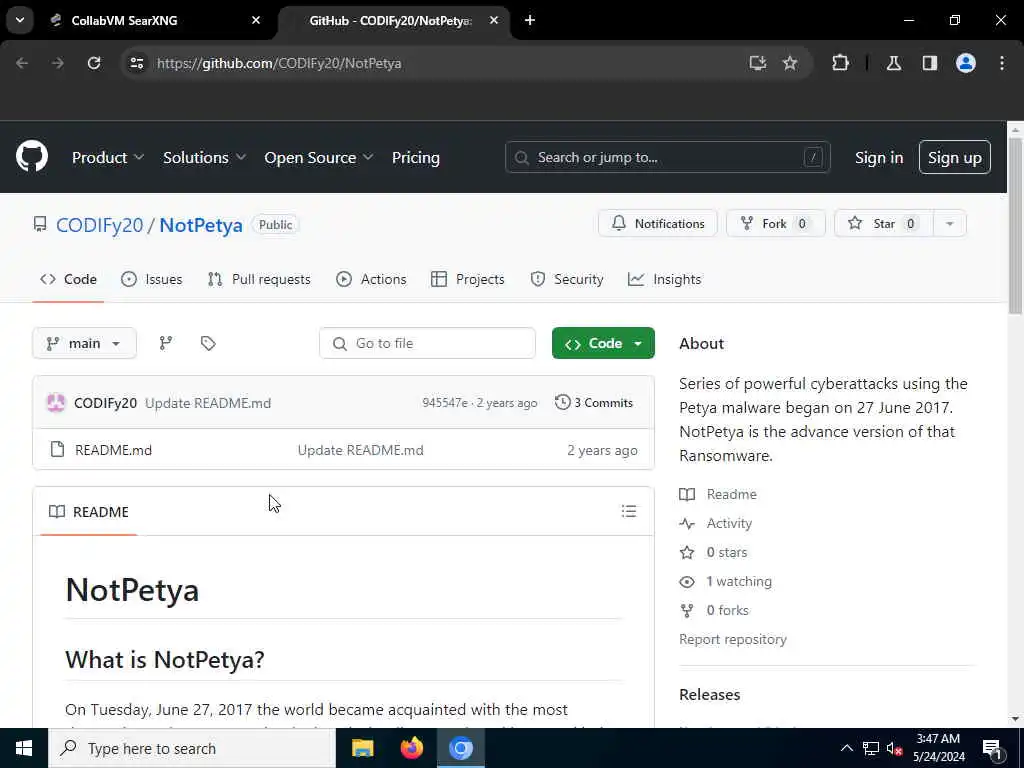The image size is (1024, 768).
Task: Click Report repository link
Action: pyautogui.click(x=733, y=639)
